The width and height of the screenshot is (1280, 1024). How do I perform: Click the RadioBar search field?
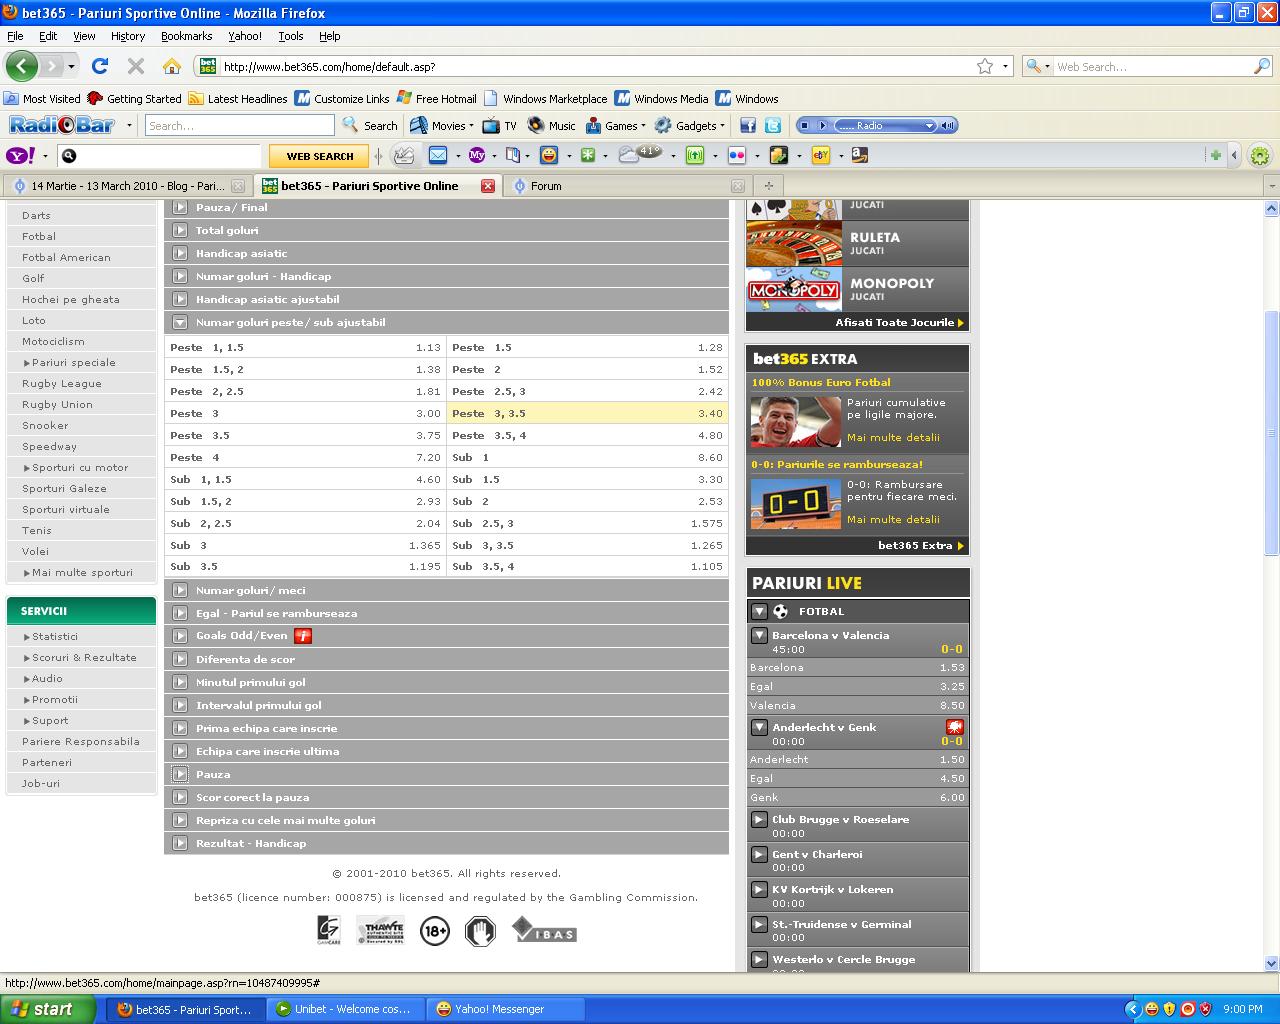click(239, 125)
